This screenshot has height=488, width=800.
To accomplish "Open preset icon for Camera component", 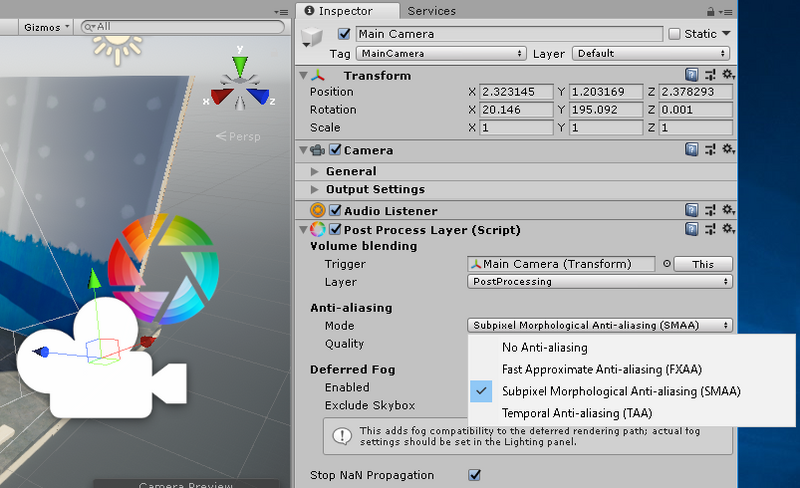I will [710, 150].
